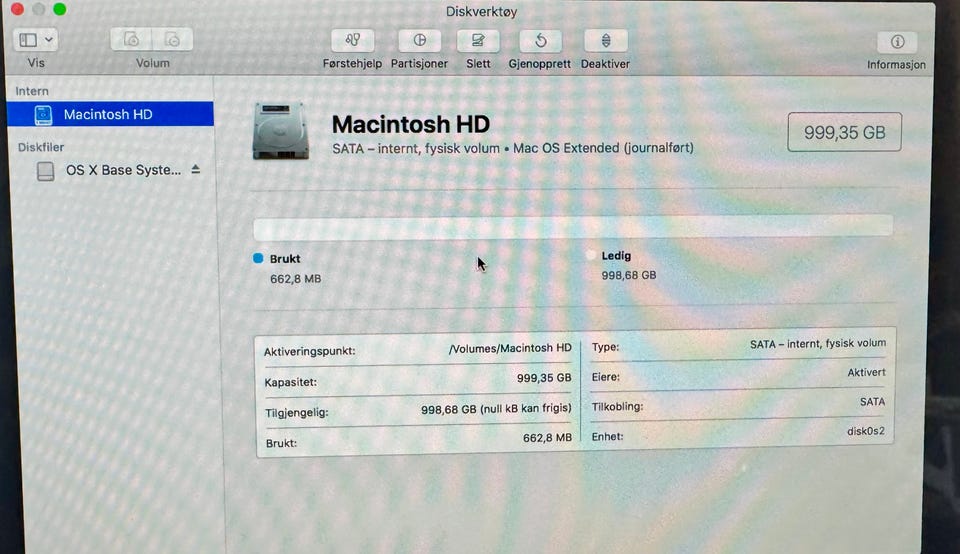Viewport: 960px width, 554px height.
Task: Click the Aktiveringspunkt label
Action: coord(310,351)
